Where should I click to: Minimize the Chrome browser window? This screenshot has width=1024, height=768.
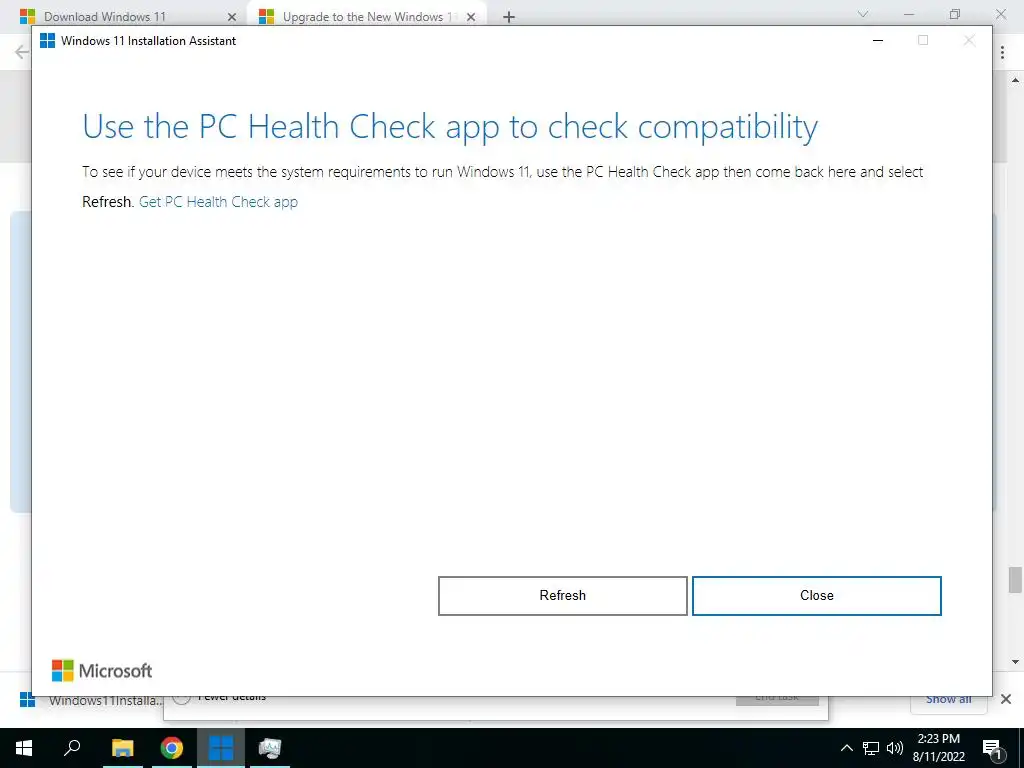(x=909, y=14)
